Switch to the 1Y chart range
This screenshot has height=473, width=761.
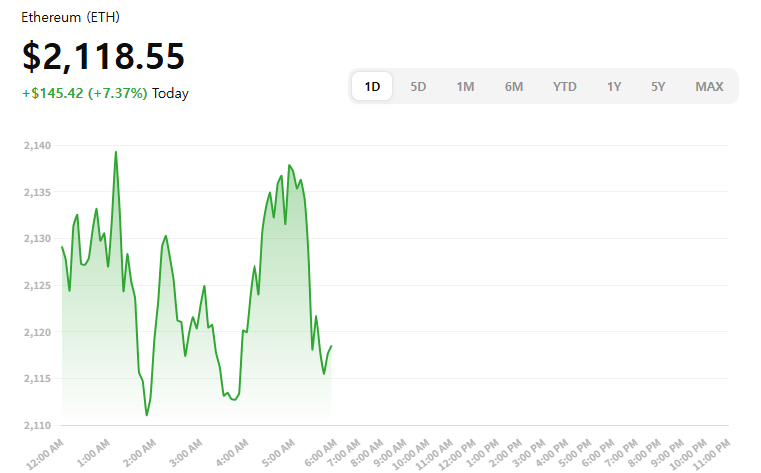tap(614, 86)
